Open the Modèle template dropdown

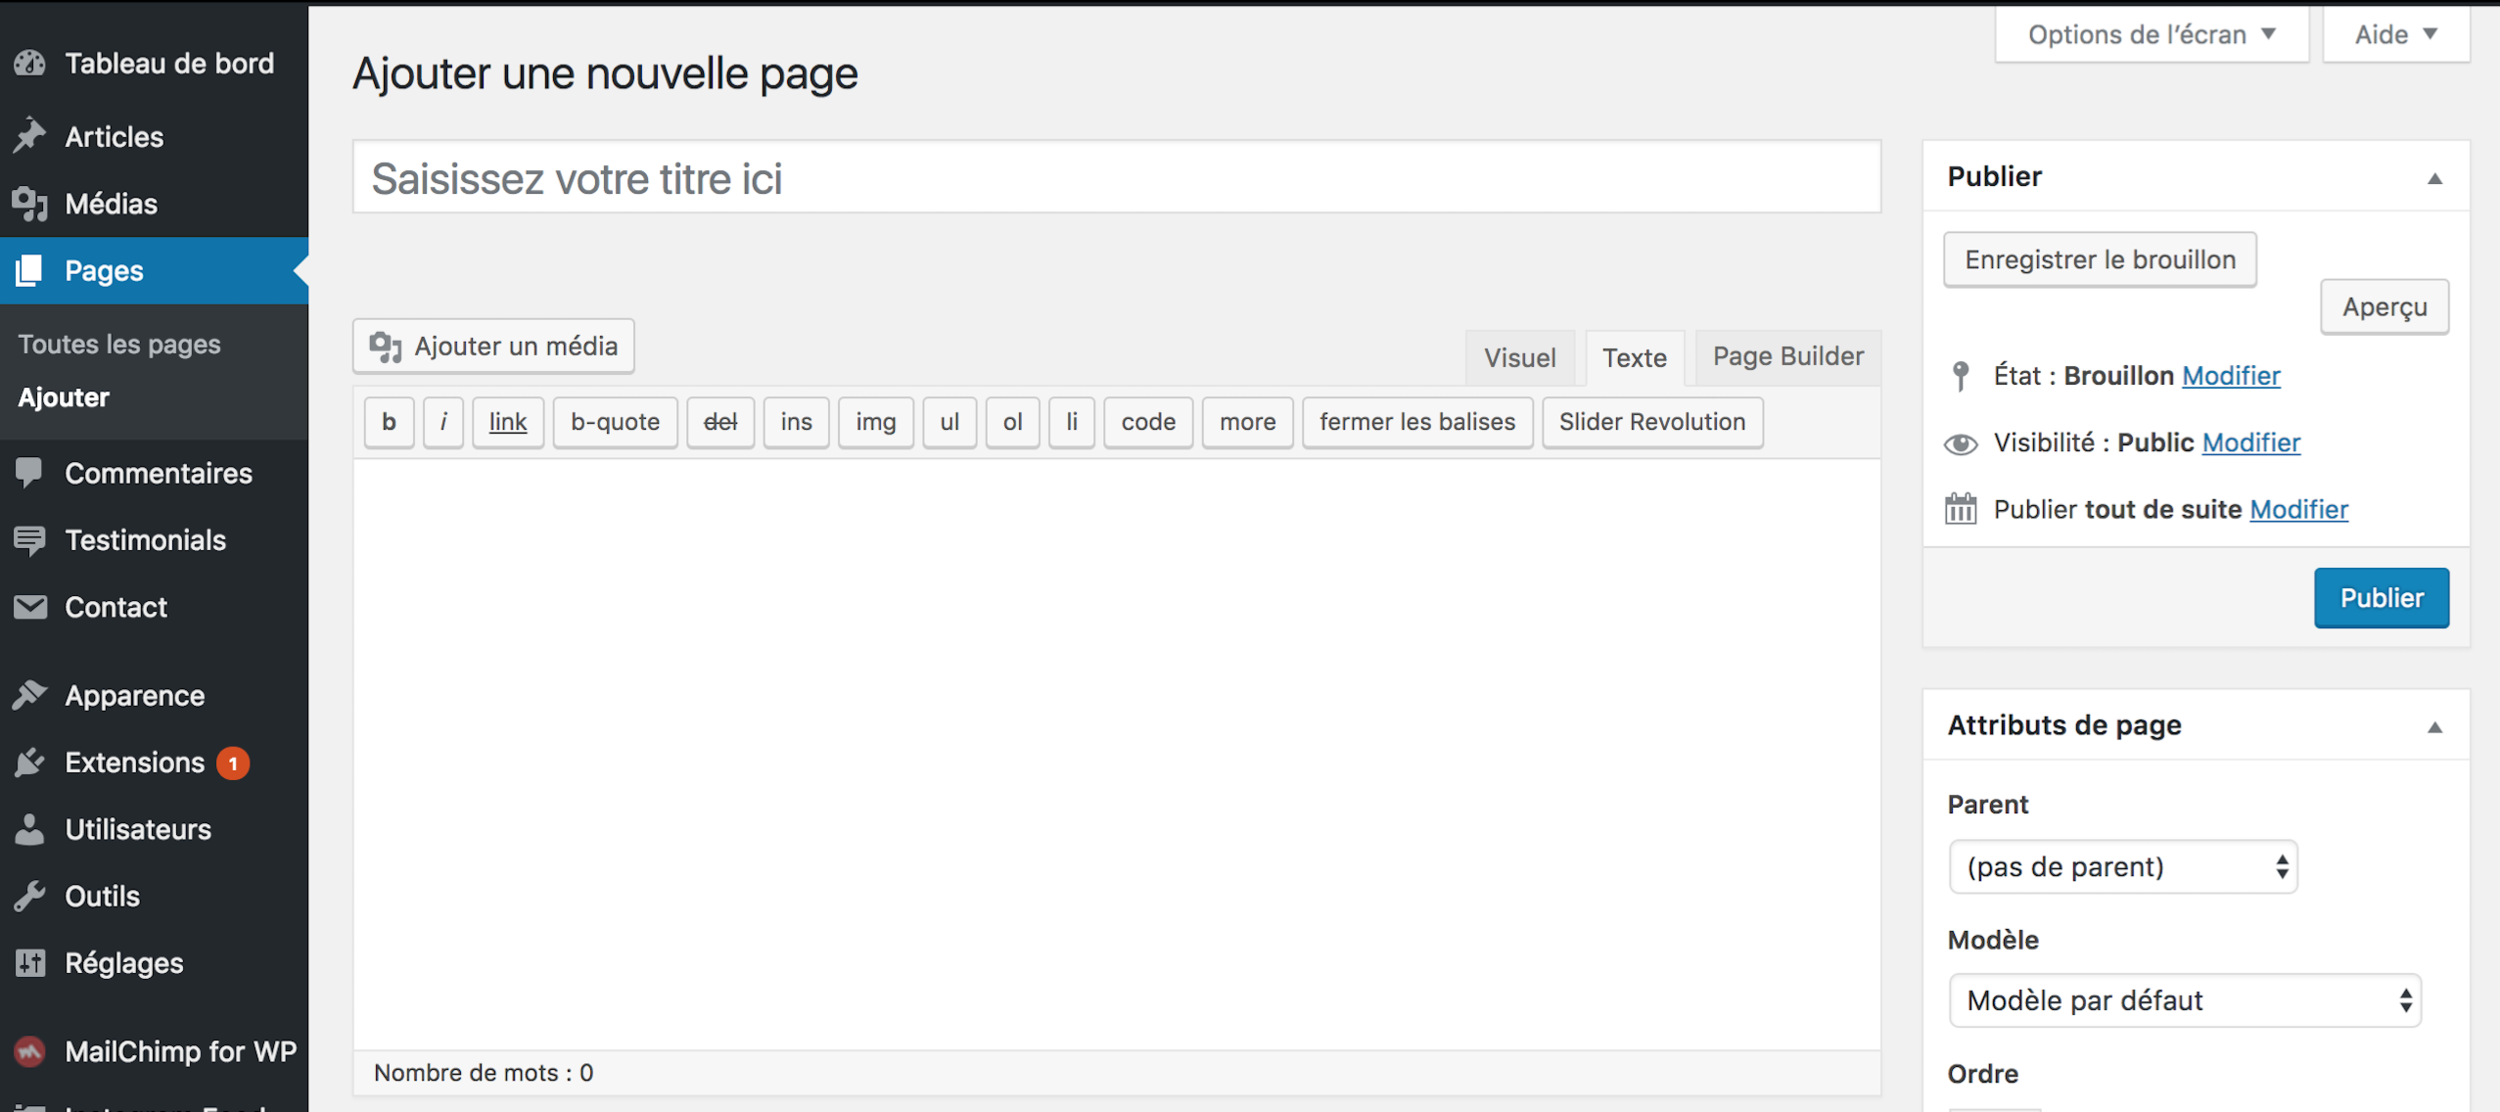[2184, 1000]
